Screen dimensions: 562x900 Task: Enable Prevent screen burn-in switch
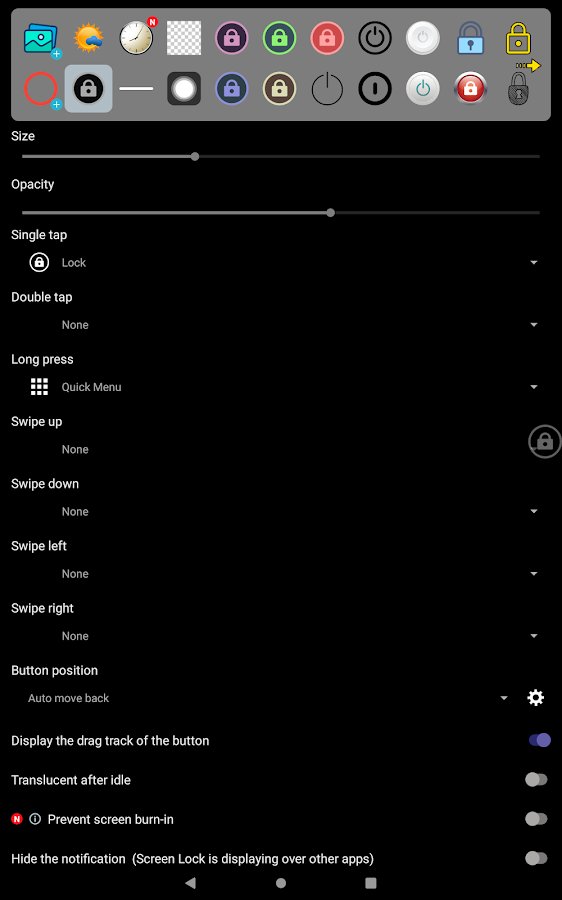(536, 819)
